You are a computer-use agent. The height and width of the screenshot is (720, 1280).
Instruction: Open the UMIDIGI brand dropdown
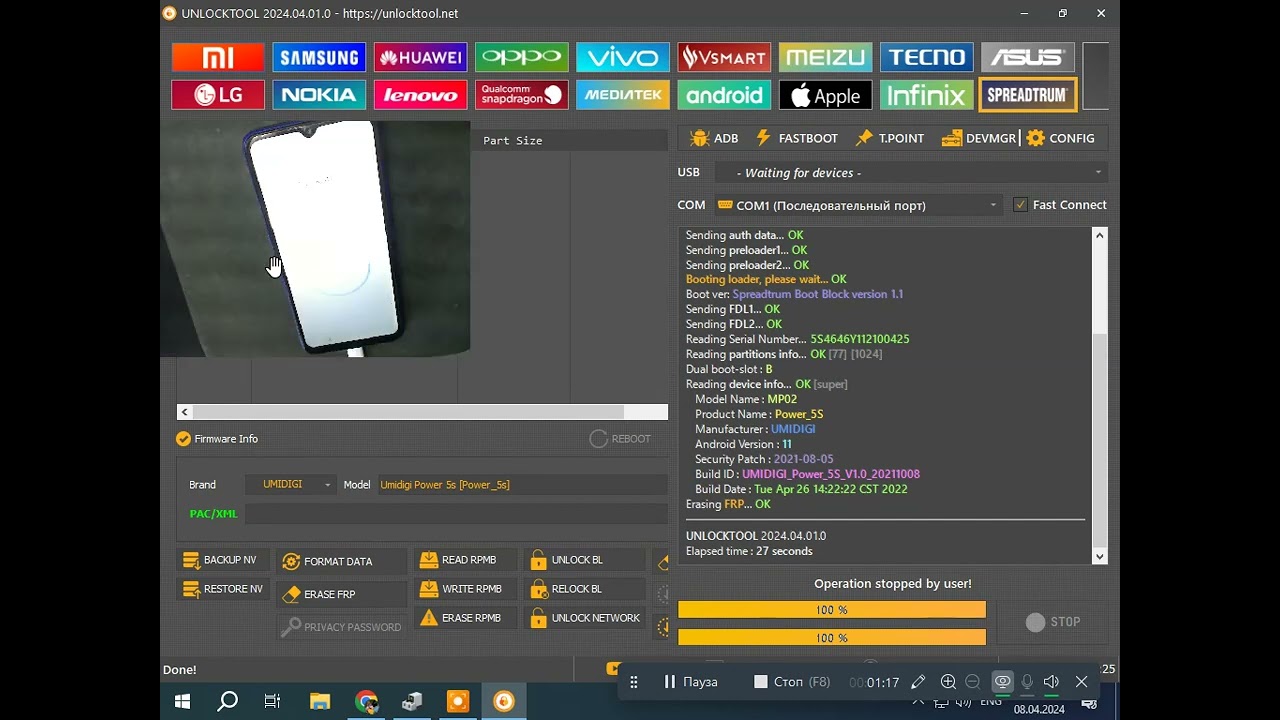click(x=328, y=484)
